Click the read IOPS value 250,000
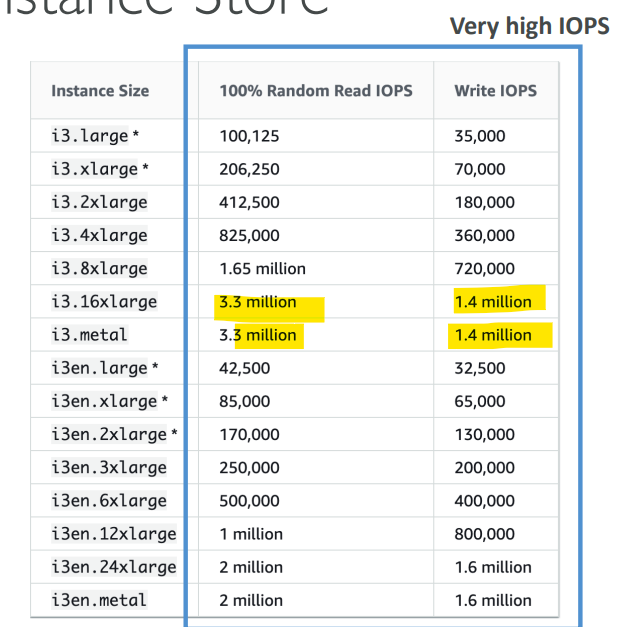 point(249,468)
